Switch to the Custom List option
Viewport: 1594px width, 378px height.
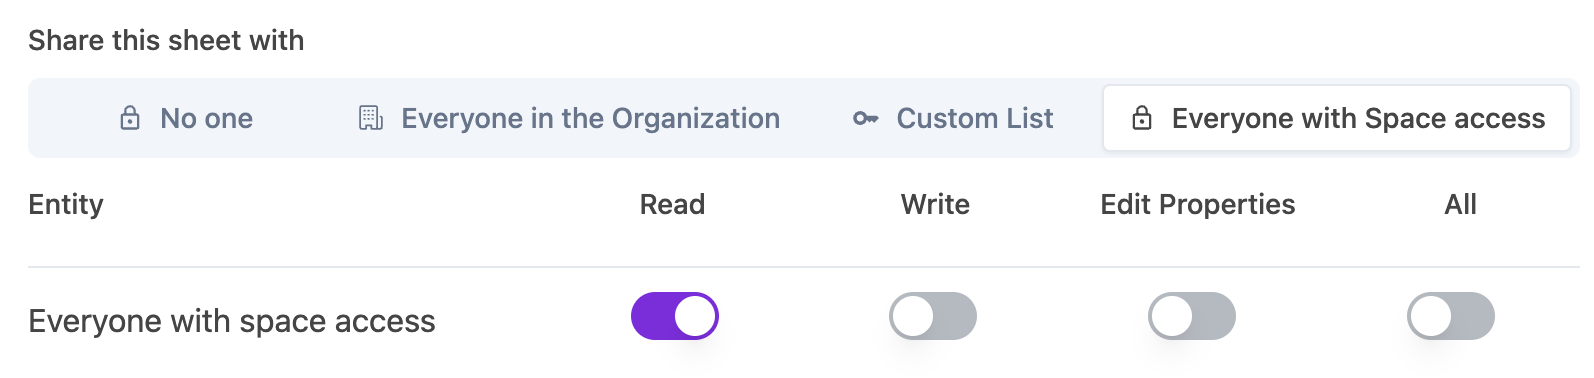953,118
